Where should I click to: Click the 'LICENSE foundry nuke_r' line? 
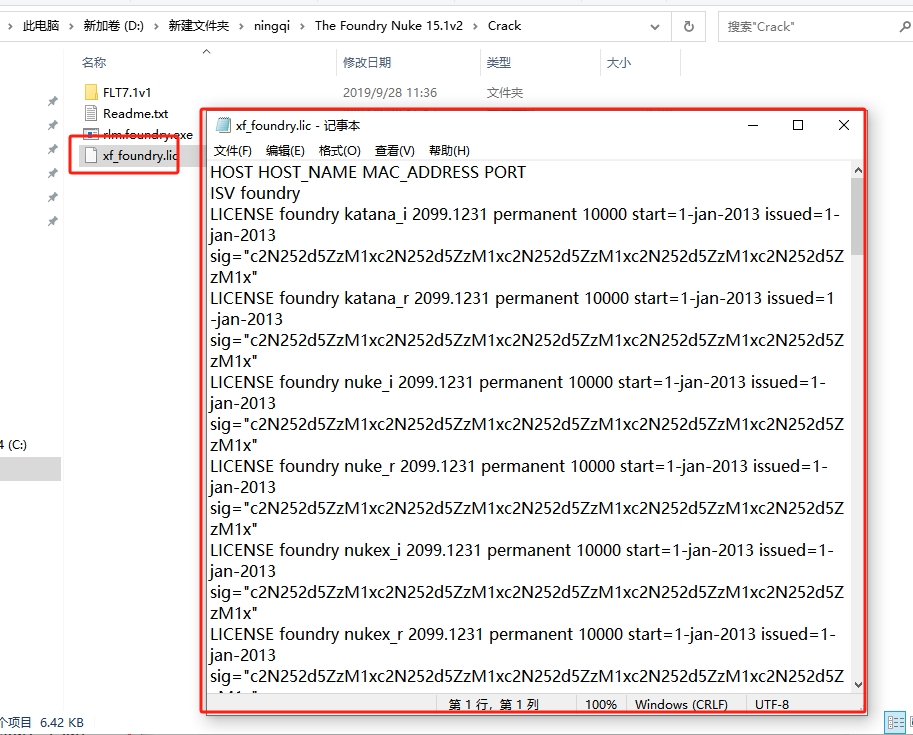pos(519,466)
